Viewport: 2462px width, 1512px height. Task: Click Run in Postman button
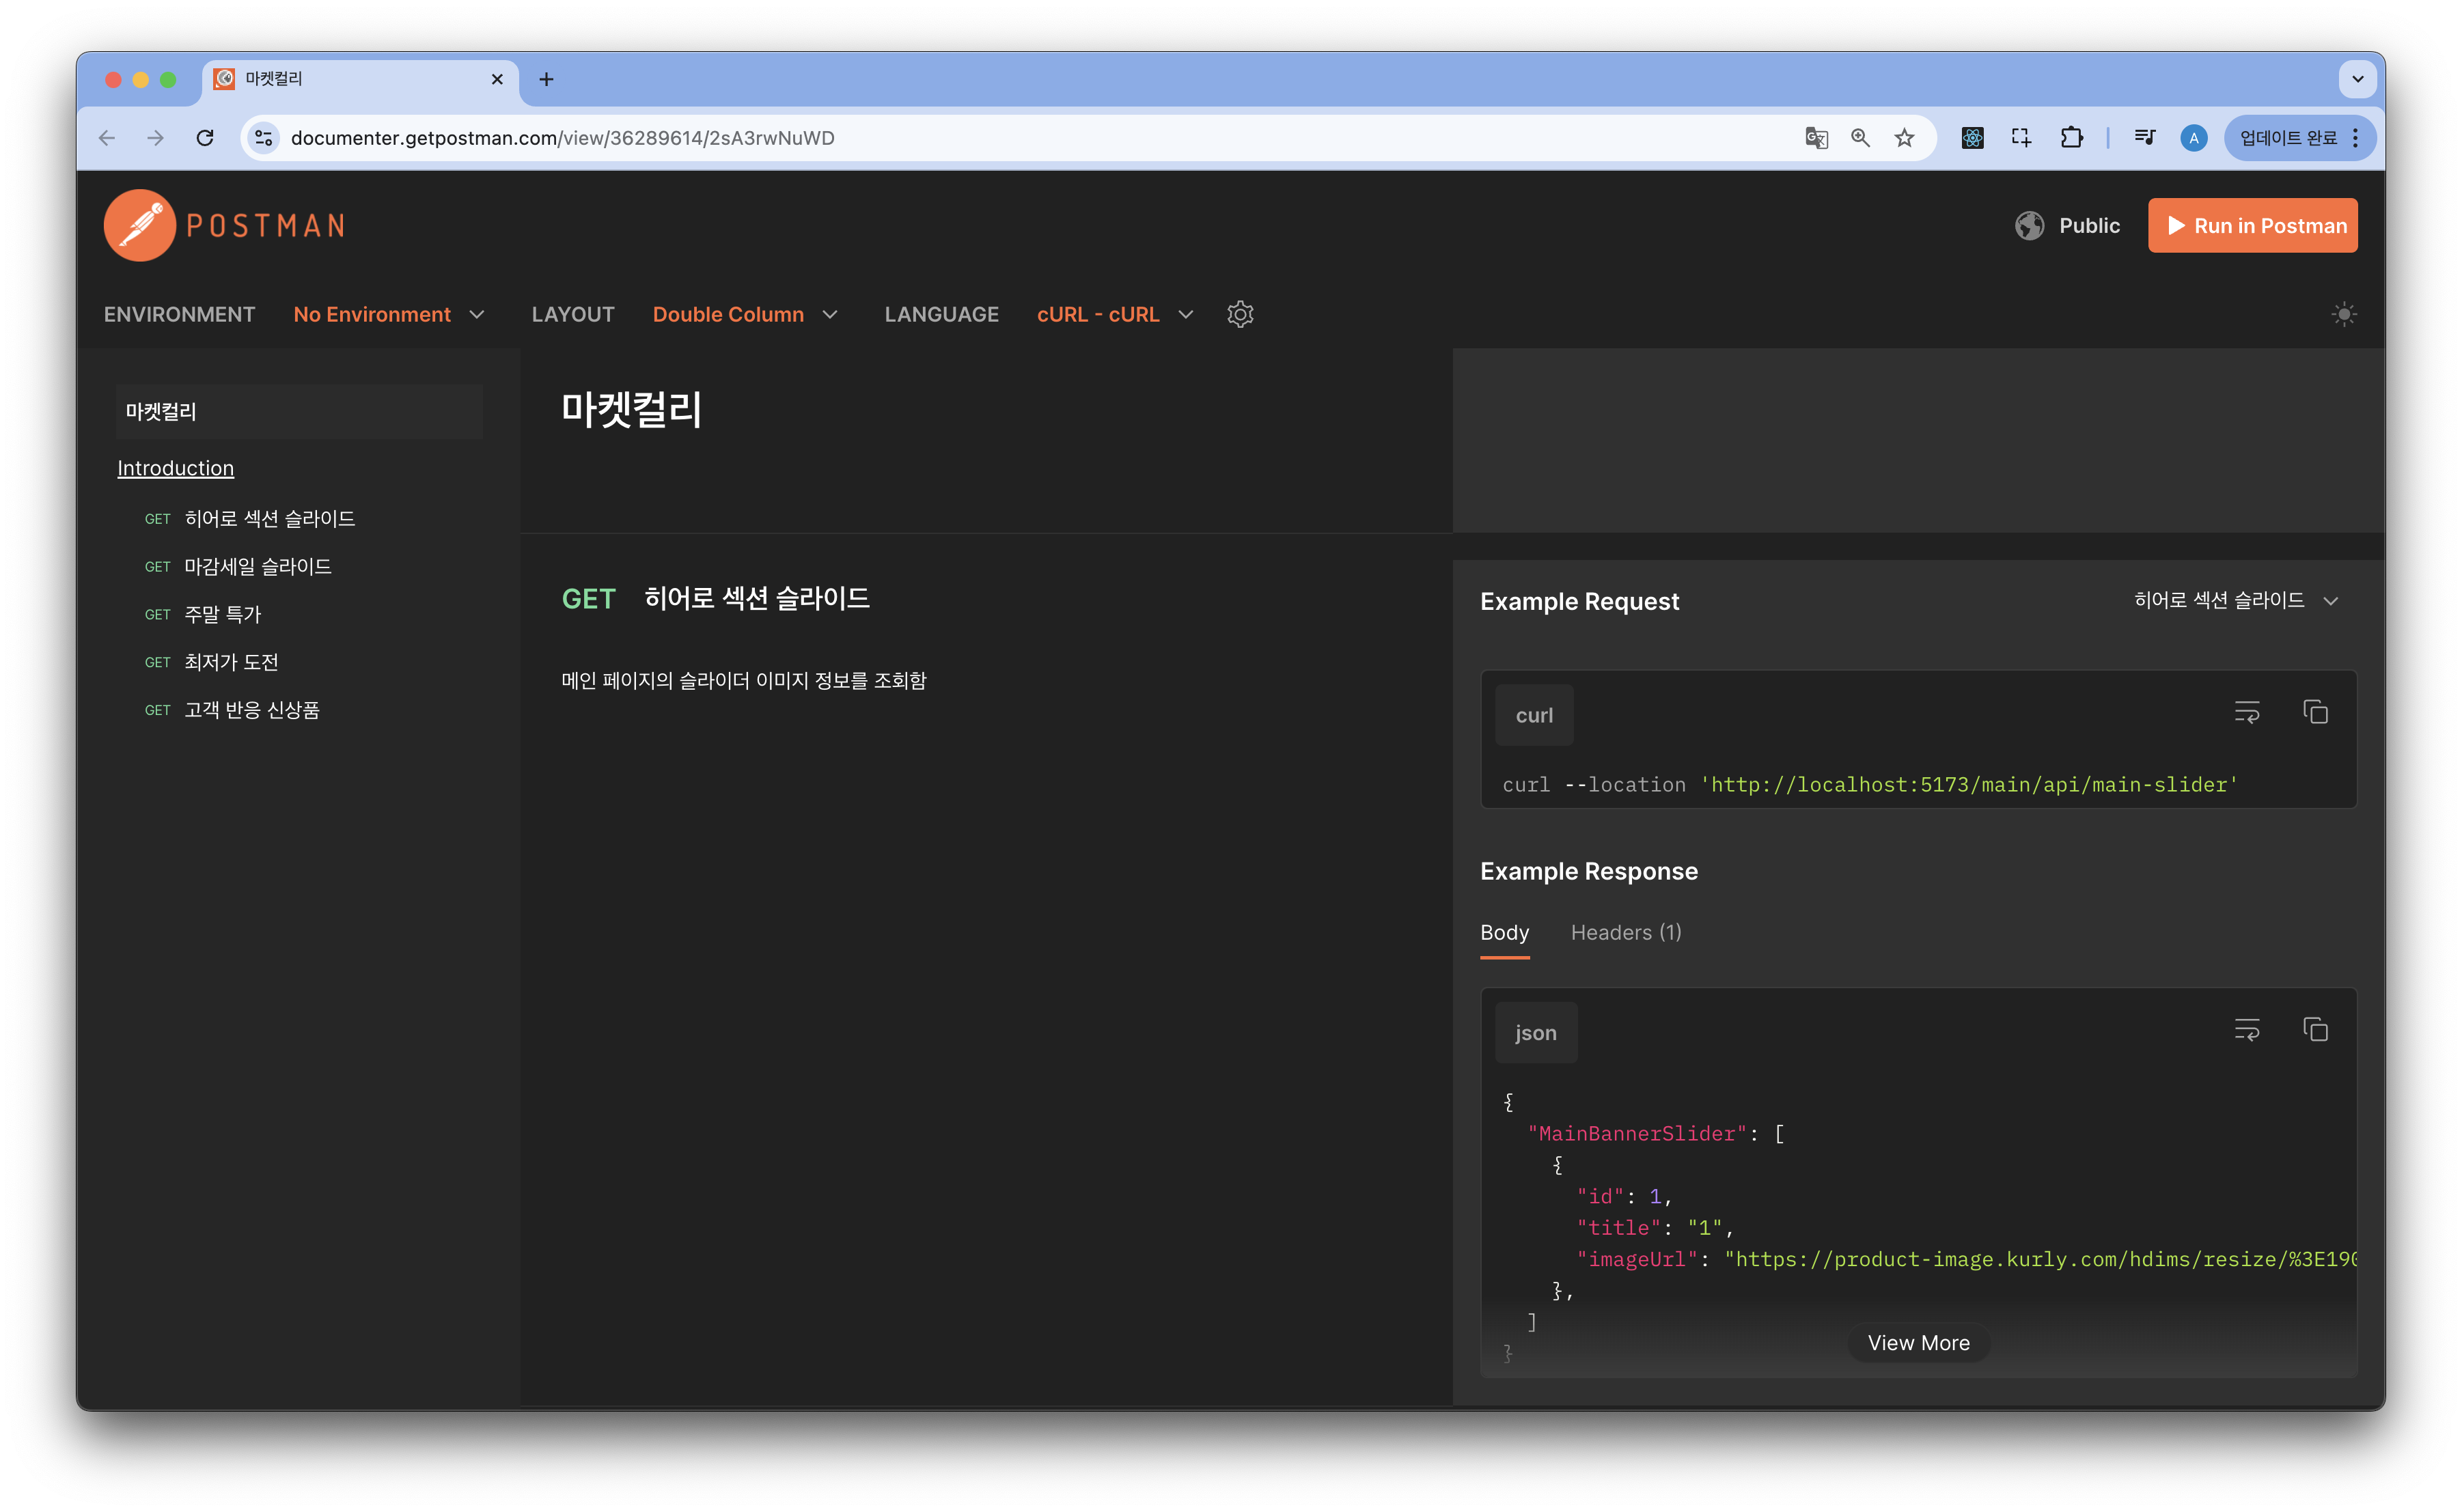tap(2252, 226)
